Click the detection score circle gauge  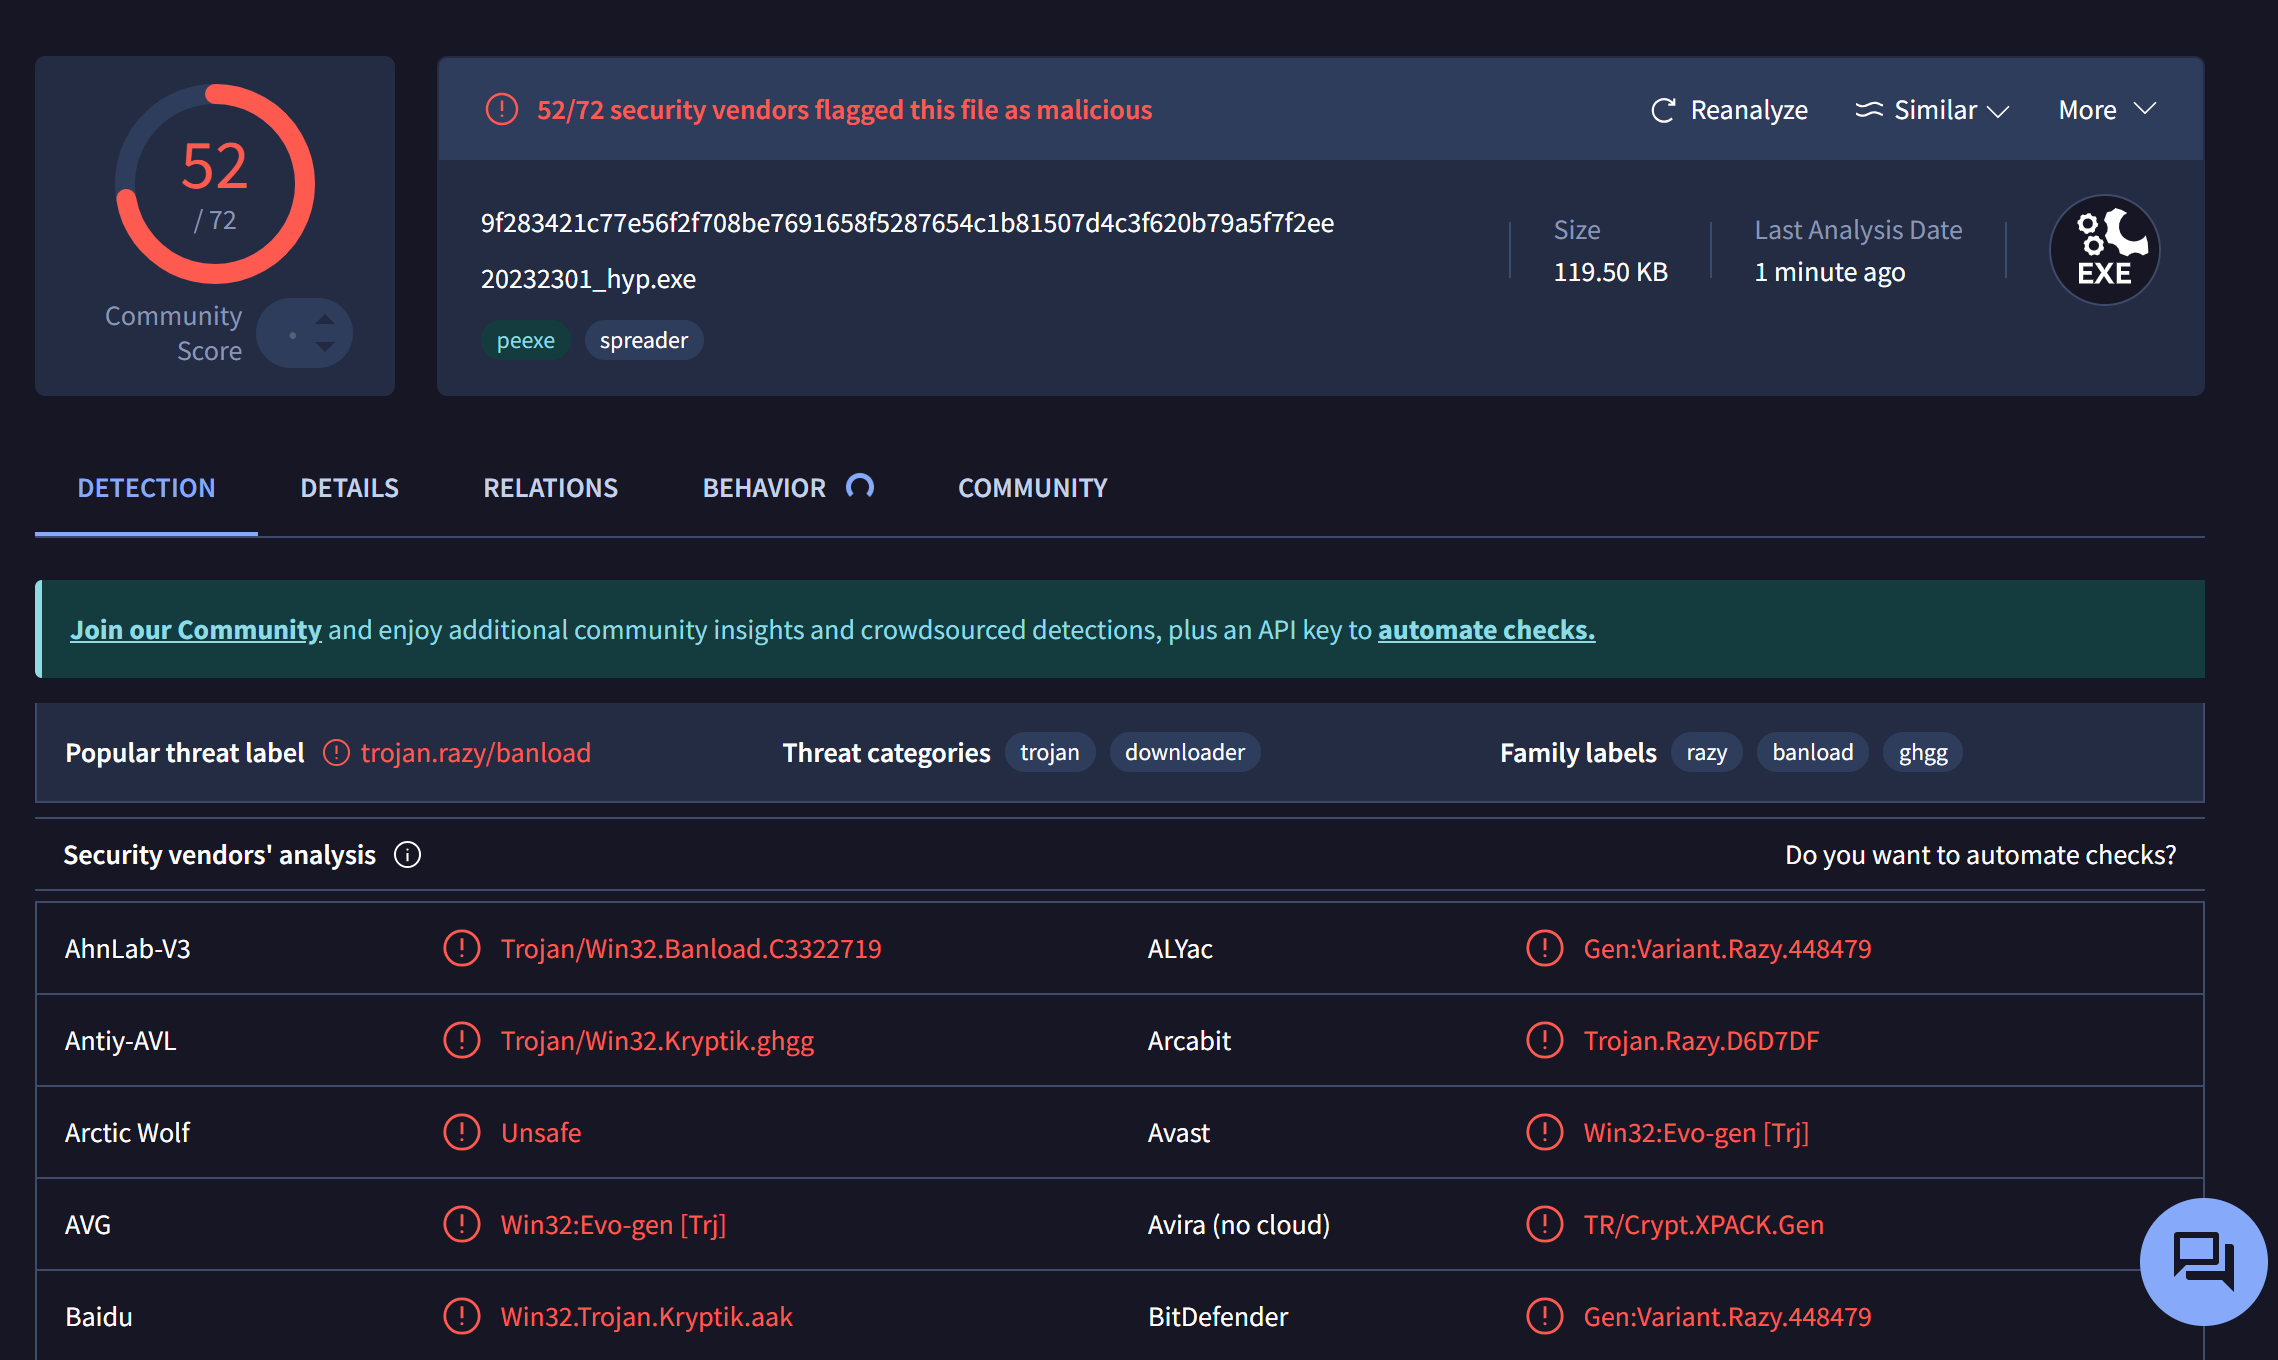point(215,184)
